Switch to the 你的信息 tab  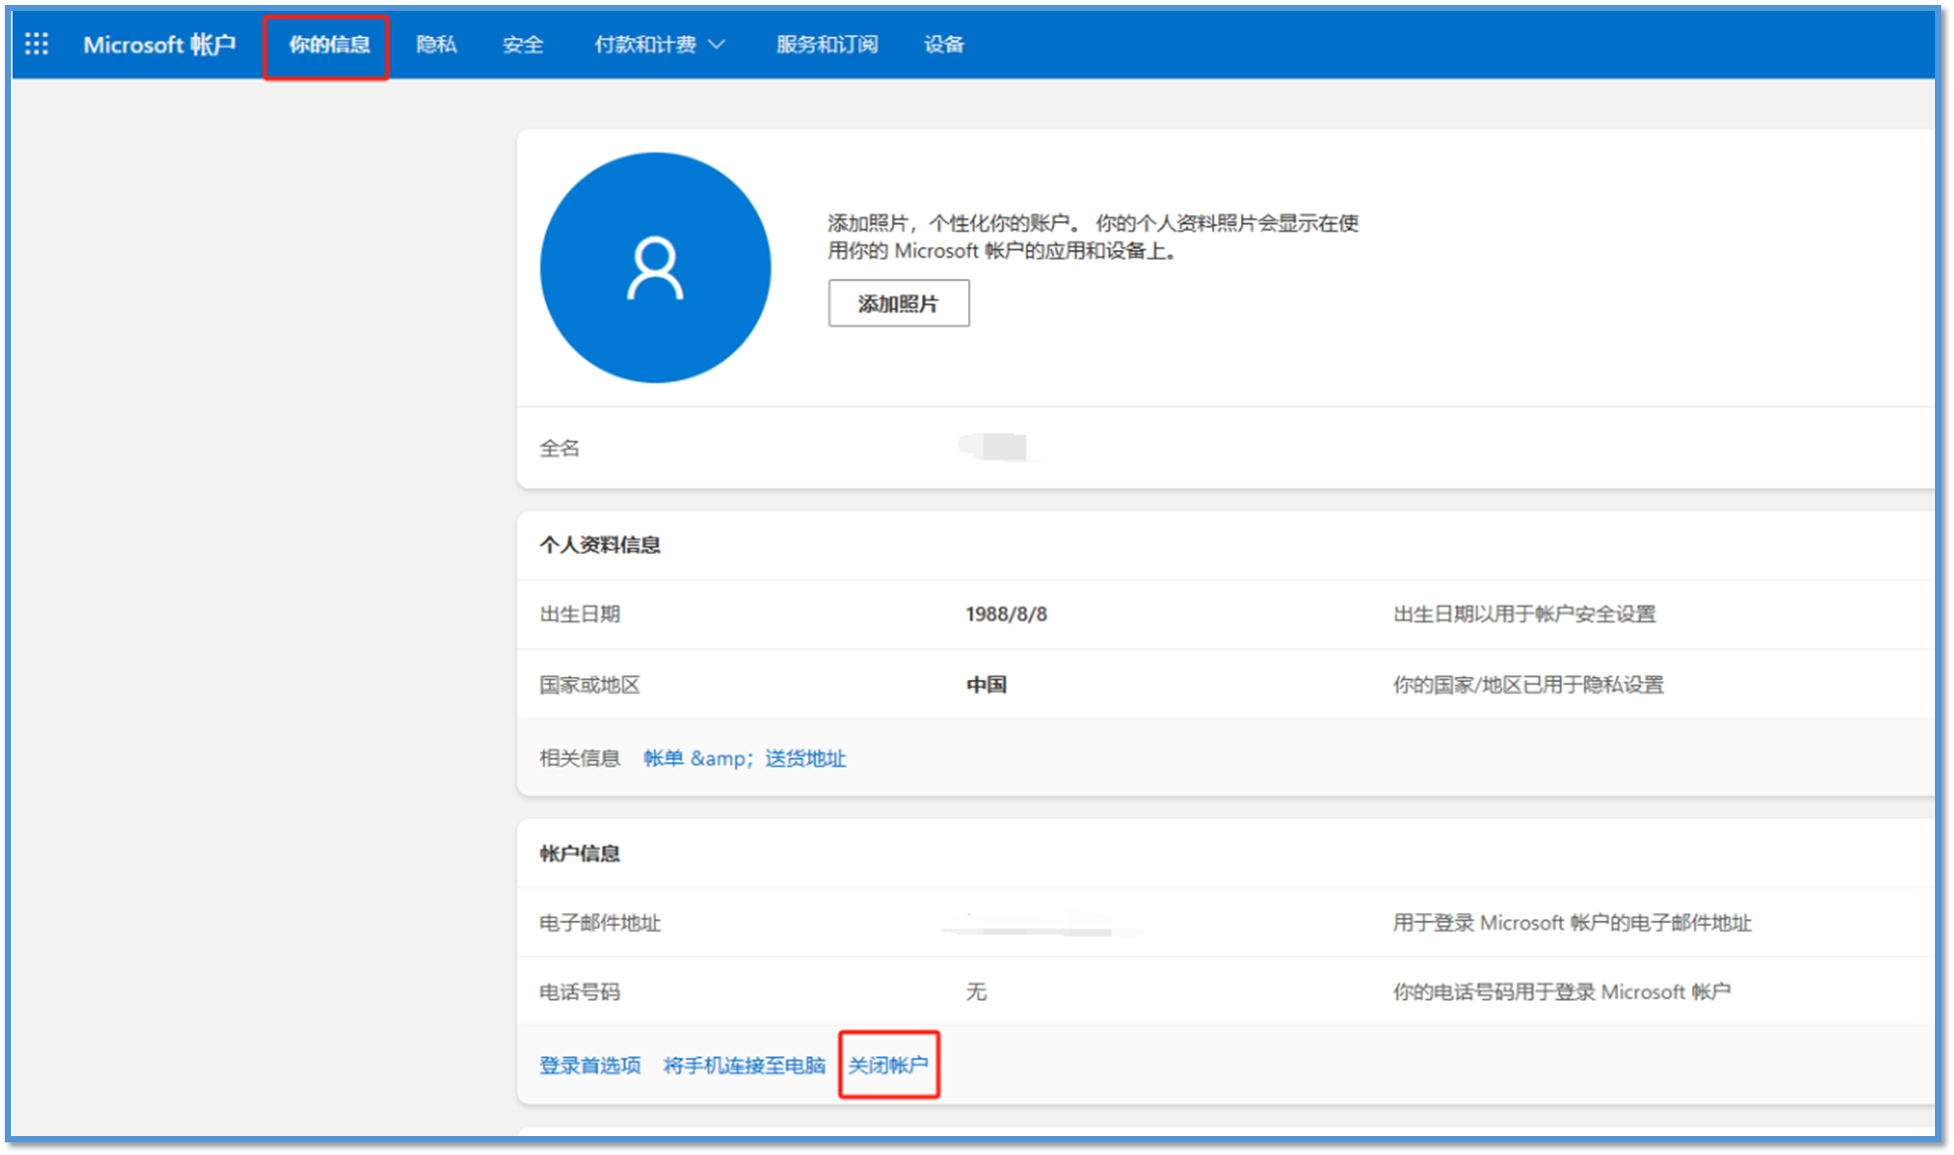[x=329, y=45]
